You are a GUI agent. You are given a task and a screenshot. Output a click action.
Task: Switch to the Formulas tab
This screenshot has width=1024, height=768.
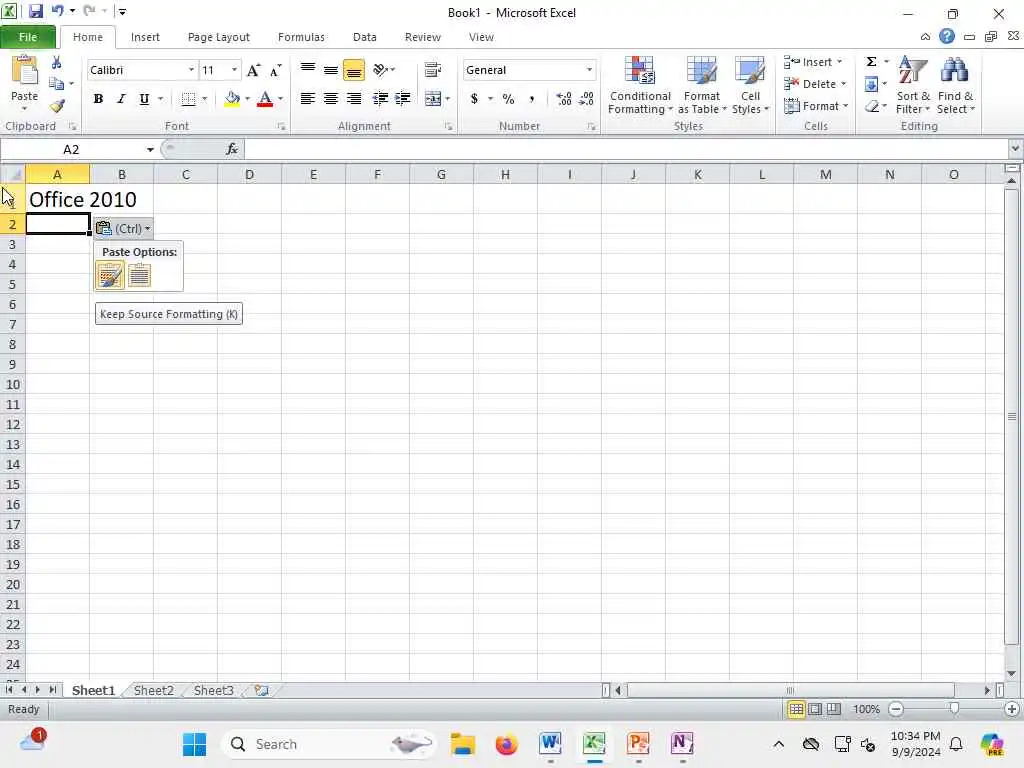pyautogui.click(x=301, y=37)
